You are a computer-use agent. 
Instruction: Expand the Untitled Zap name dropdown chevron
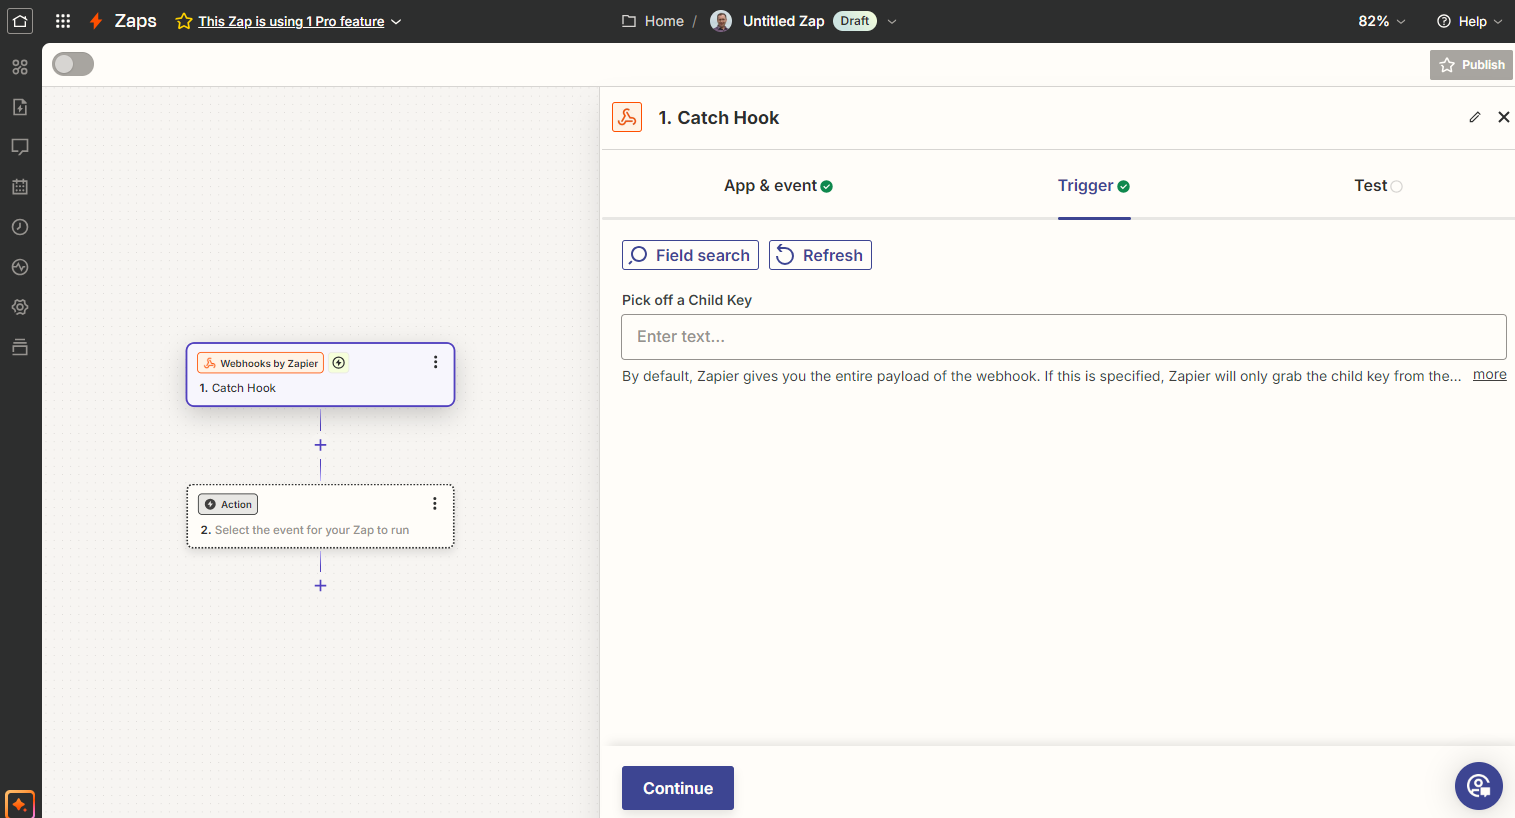pyautogui.click(x=892, y=21)
